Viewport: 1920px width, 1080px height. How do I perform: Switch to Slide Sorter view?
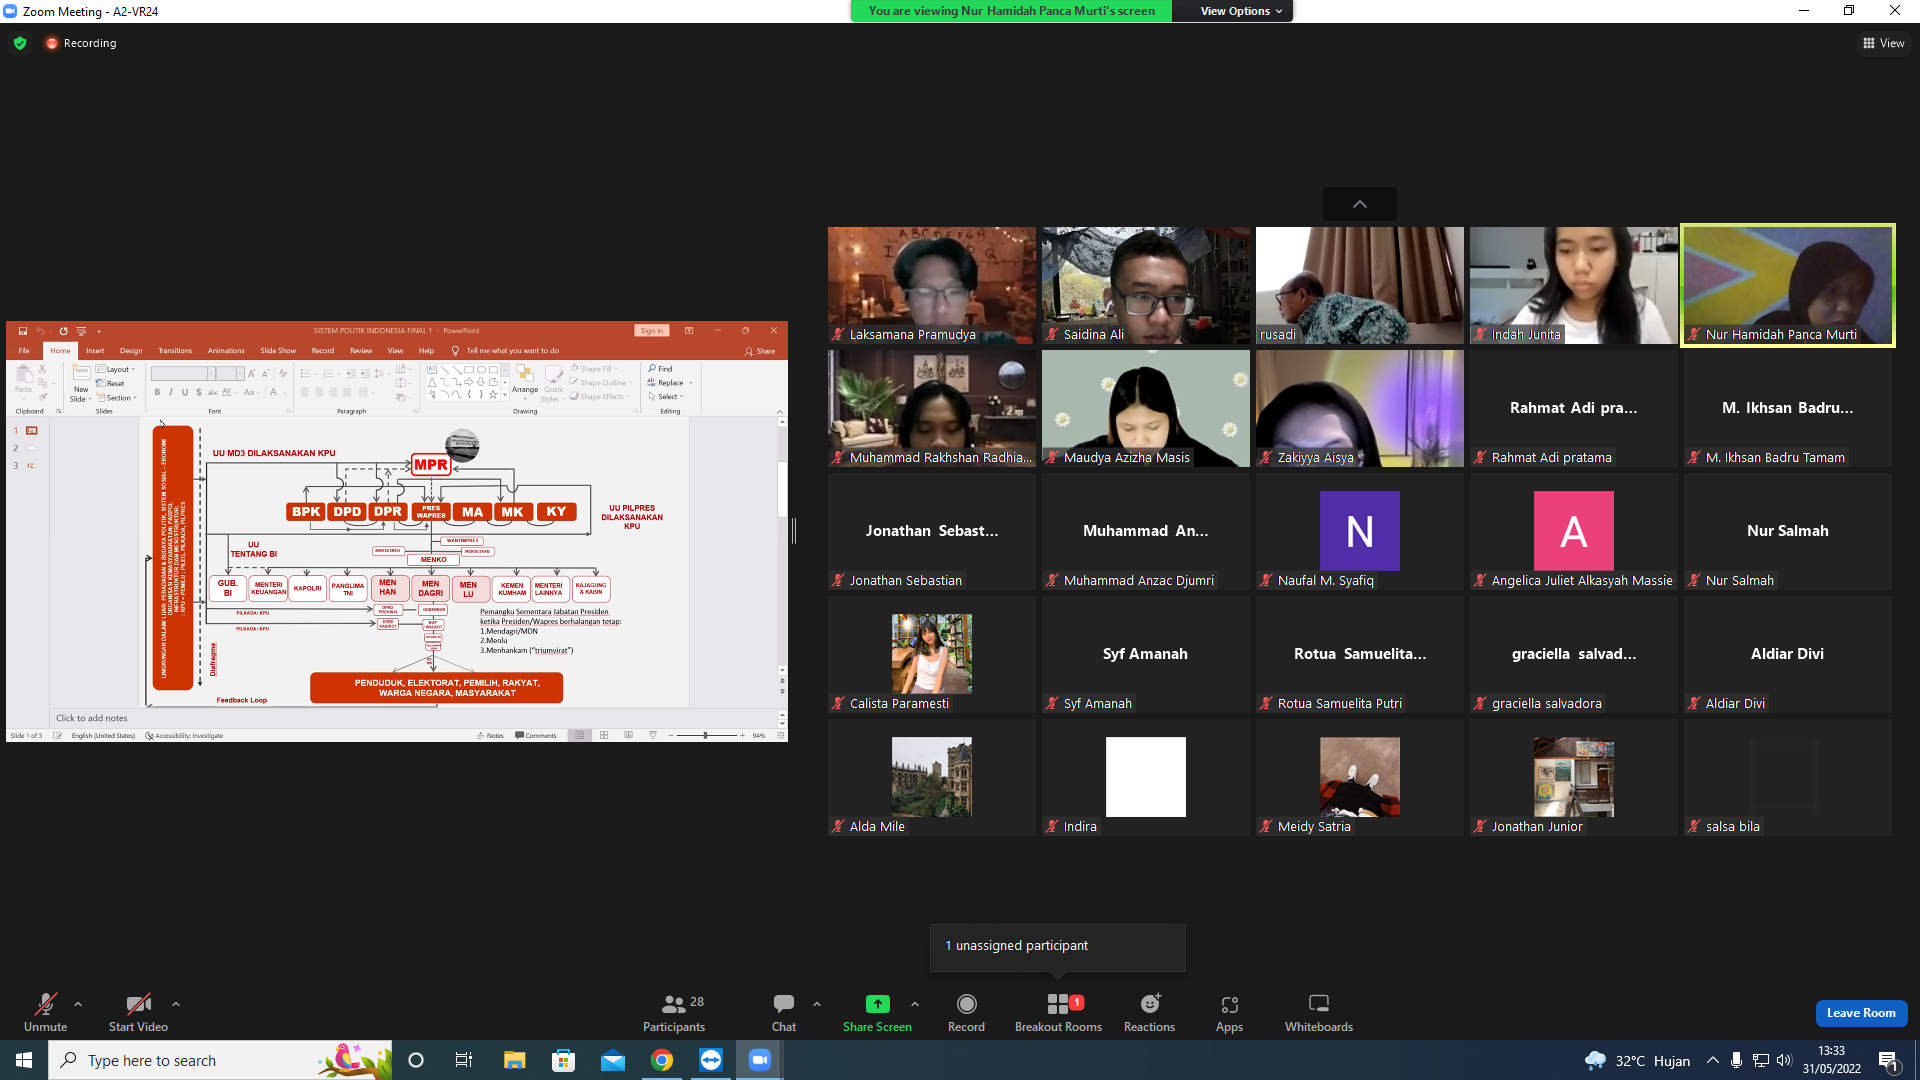[x=604, y=736]
